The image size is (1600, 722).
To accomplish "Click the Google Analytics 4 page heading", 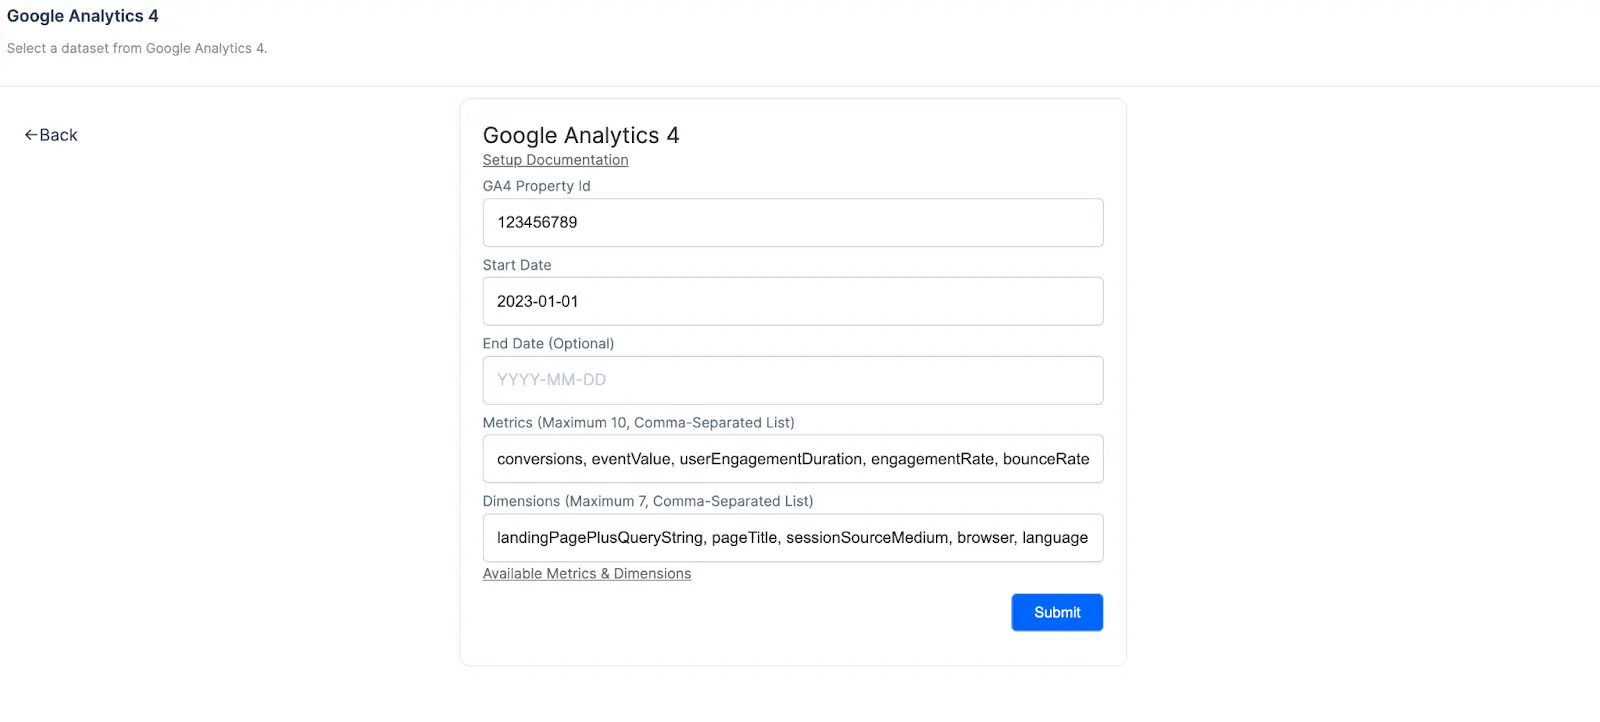I will coord(83,15).
